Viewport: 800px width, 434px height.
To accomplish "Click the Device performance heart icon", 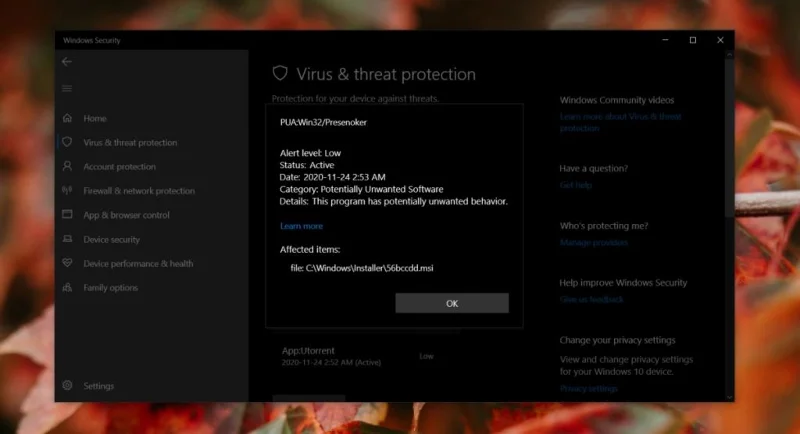I will coord(67,263).
